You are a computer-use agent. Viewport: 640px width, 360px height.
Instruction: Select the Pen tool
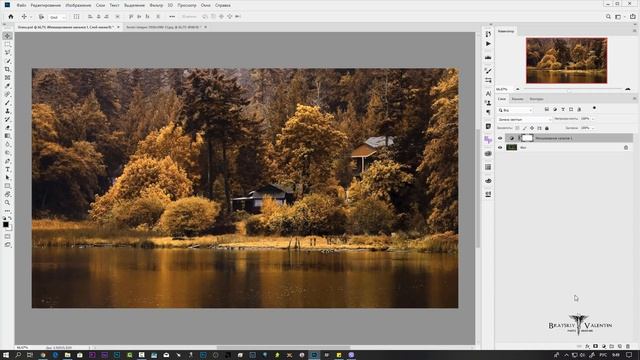[7, 161]
